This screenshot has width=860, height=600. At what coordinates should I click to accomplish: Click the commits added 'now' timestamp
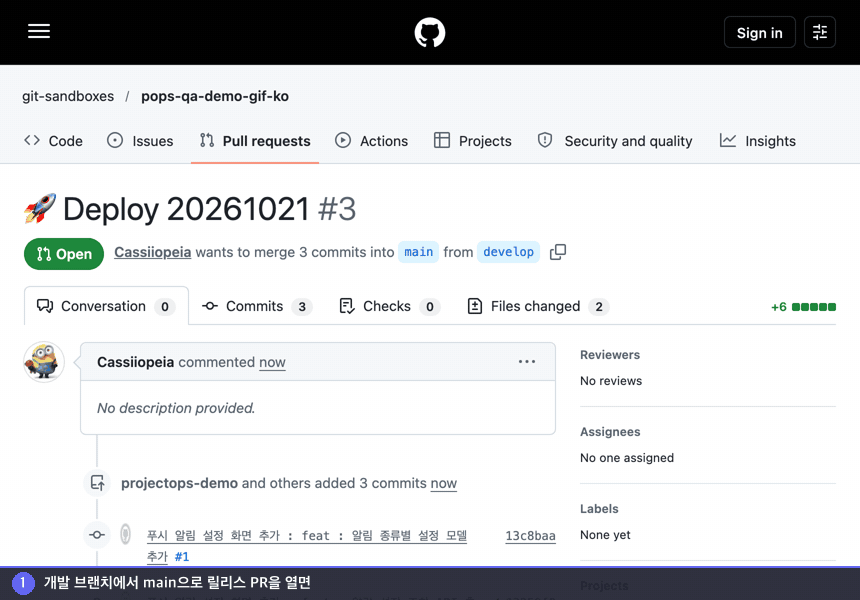(444, 483)
